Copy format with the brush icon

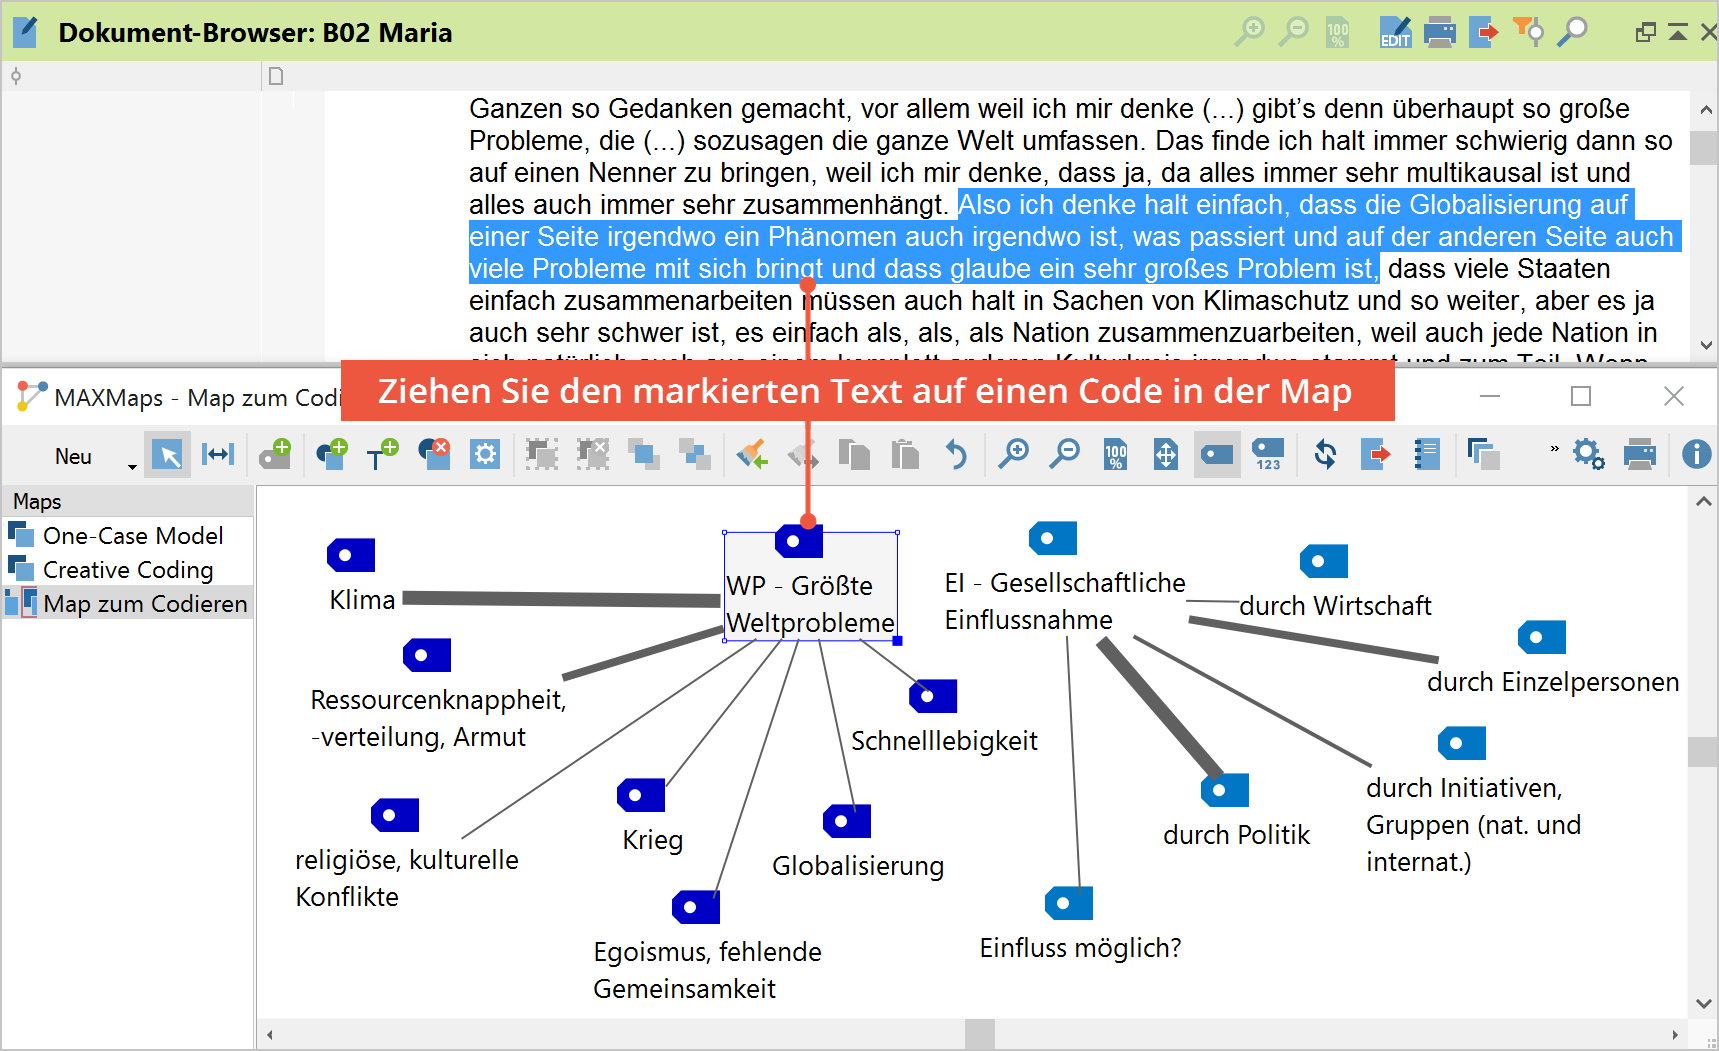(752, 455)
